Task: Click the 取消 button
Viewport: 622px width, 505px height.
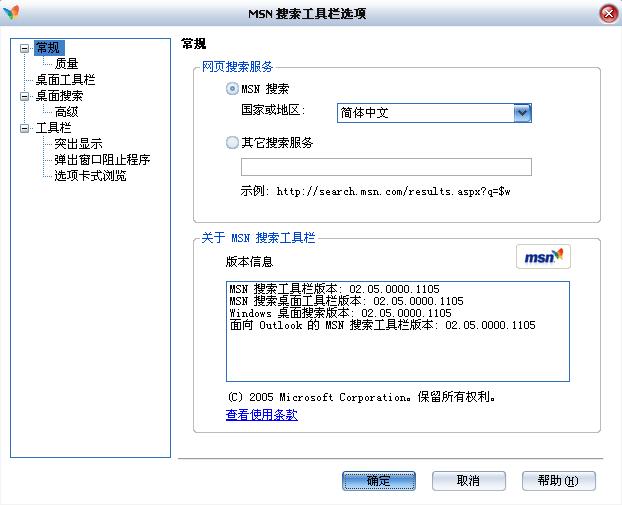Action: pyautogui.click(x=468, y=481)
